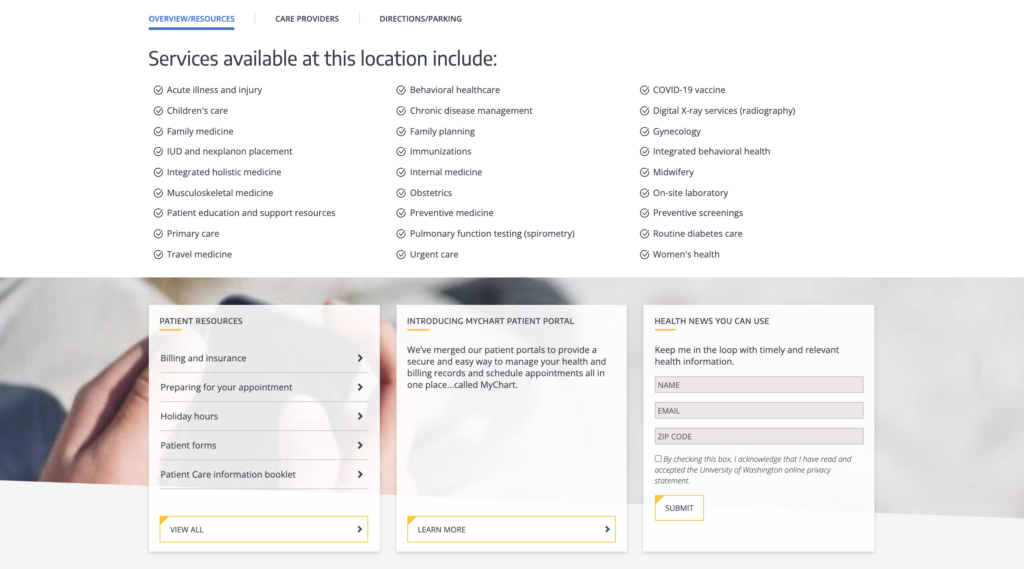
Task: Open the Directions/Parking tab
Action: [x=421, y=19]
